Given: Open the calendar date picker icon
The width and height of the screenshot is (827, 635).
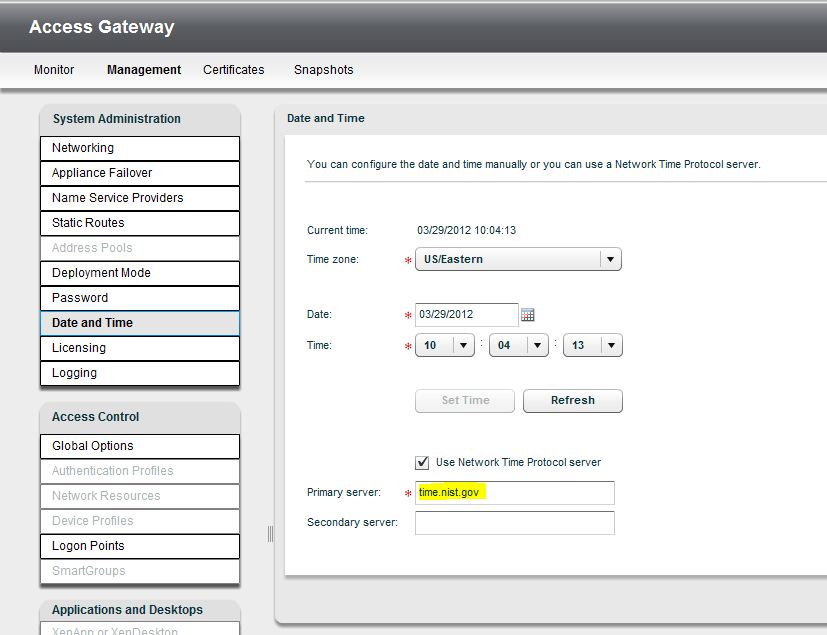Looking at the screenshot, I should [x=528, y=315].
